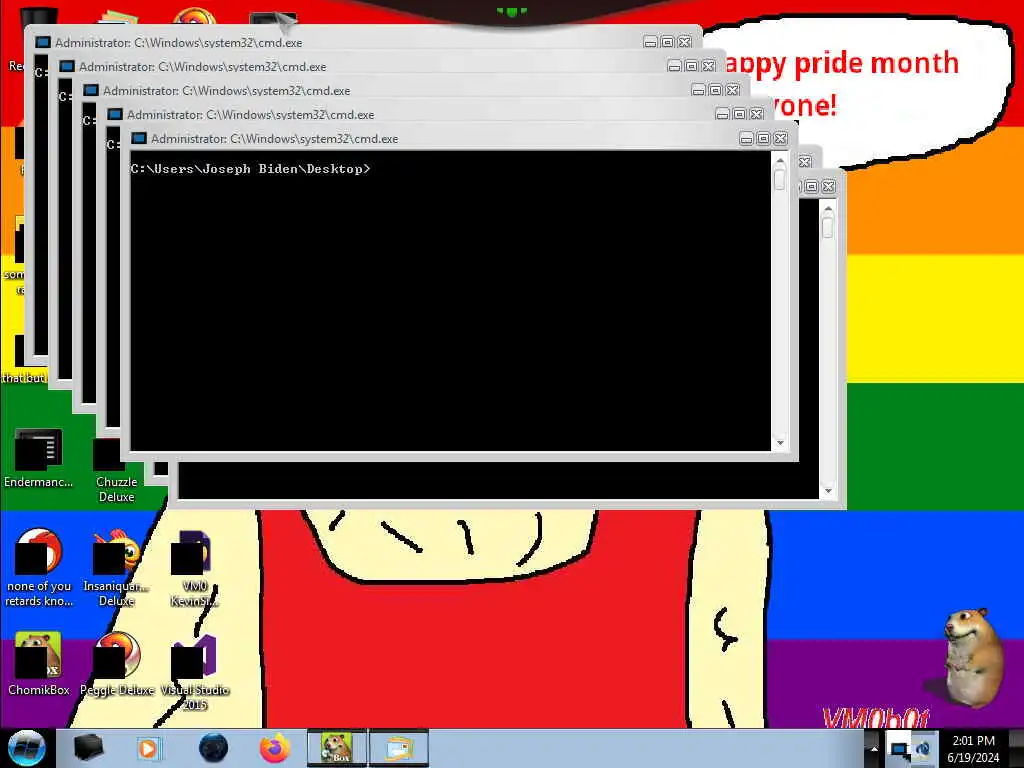This screenshot has height=768, width=1024.
Task: Click scroll up arrow in front cmd window
Action: click(780, 159)
